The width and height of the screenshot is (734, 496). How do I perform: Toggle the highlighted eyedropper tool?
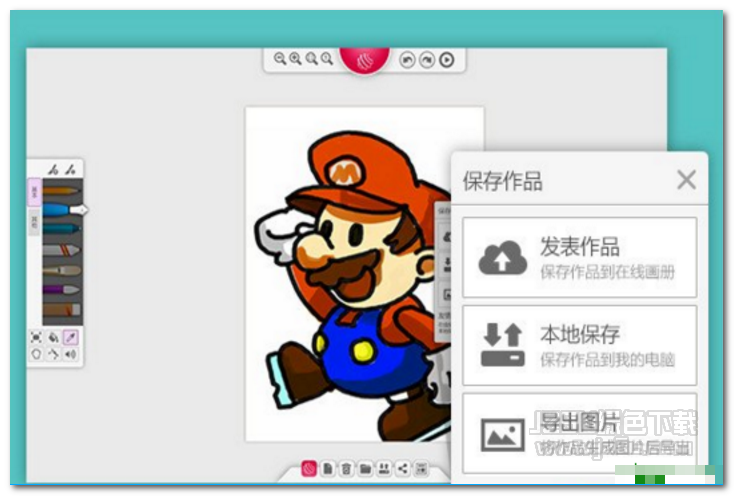point(71,337)
